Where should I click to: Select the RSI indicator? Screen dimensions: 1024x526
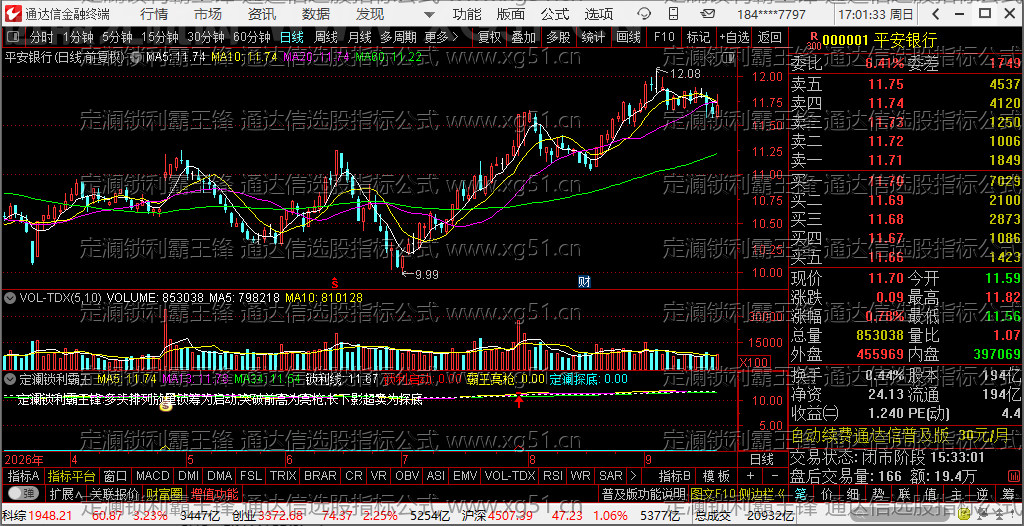[553, 475]
